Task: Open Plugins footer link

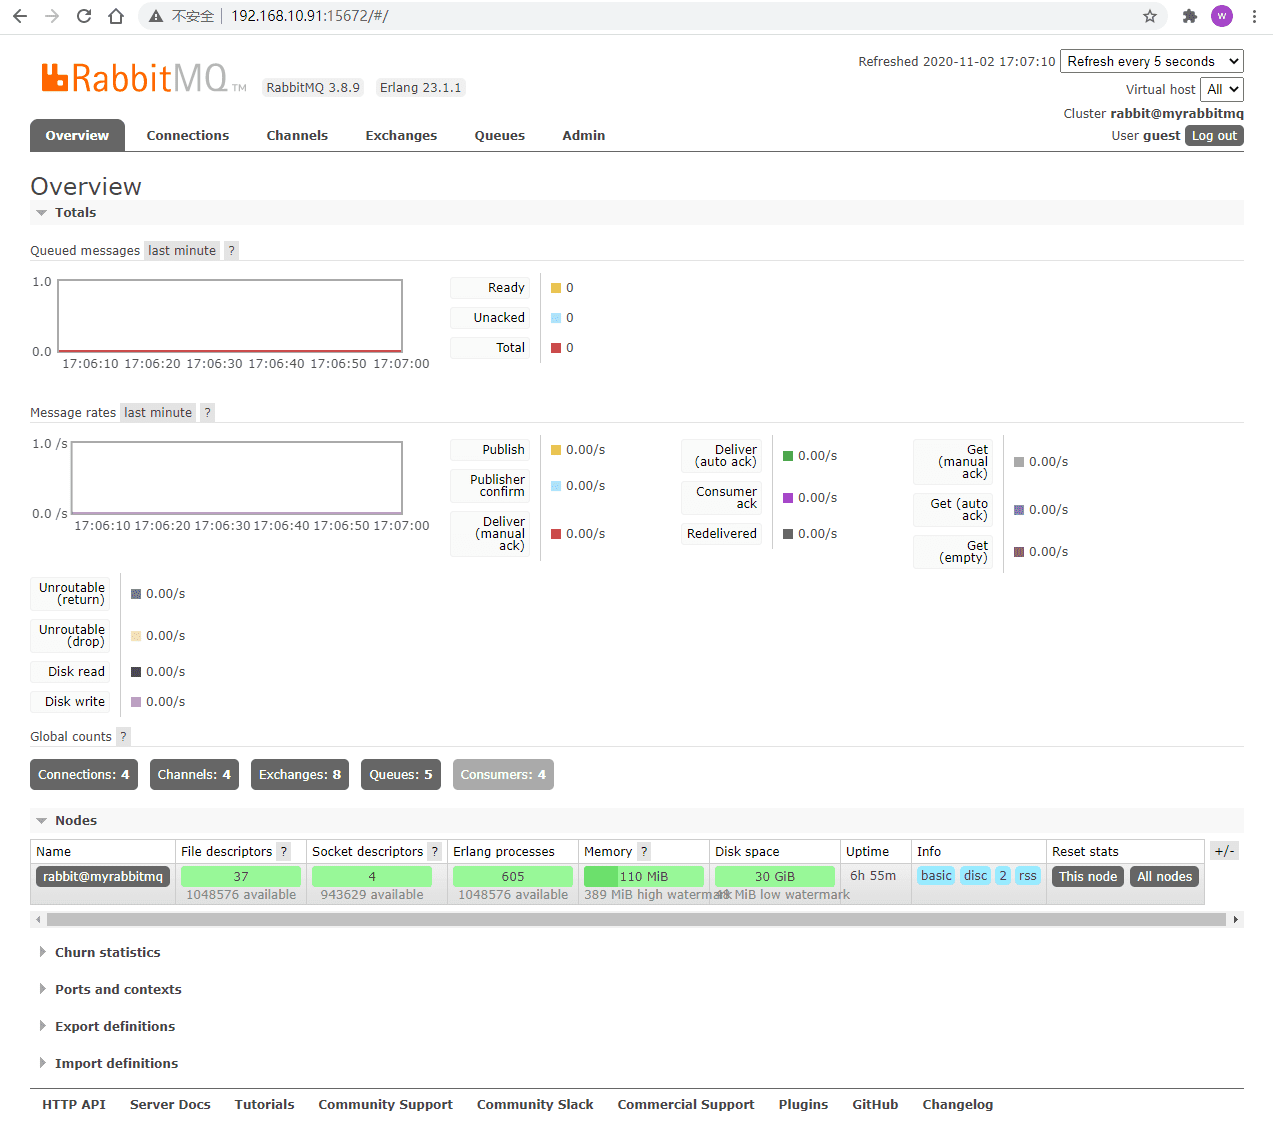Action: (x=803, y=1105)
